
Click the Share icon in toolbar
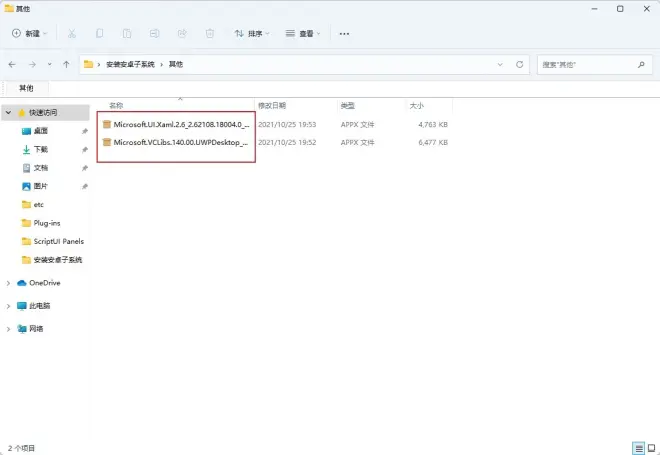tap(182, 33)
